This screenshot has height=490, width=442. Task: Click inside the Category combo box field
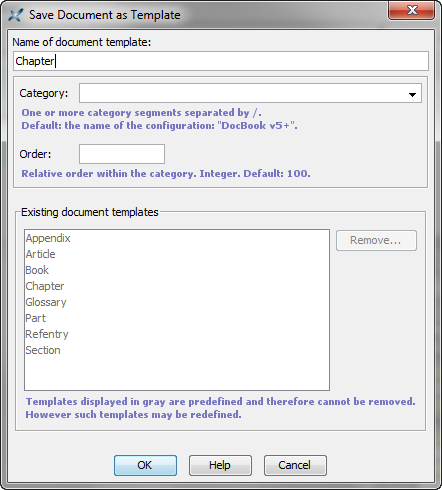point(242,93)
